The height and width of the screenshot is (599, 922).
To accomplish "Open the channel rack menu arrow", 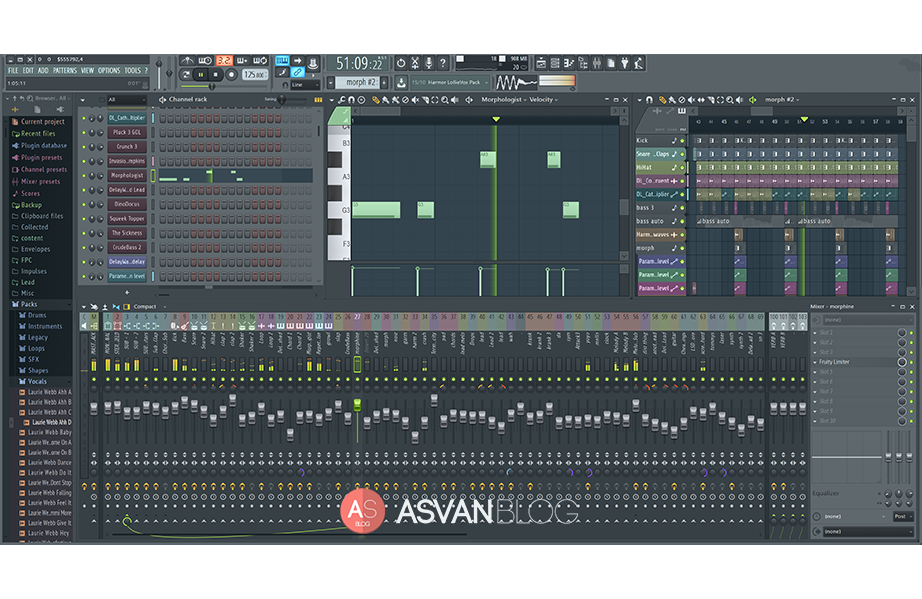I will point(82,100).
